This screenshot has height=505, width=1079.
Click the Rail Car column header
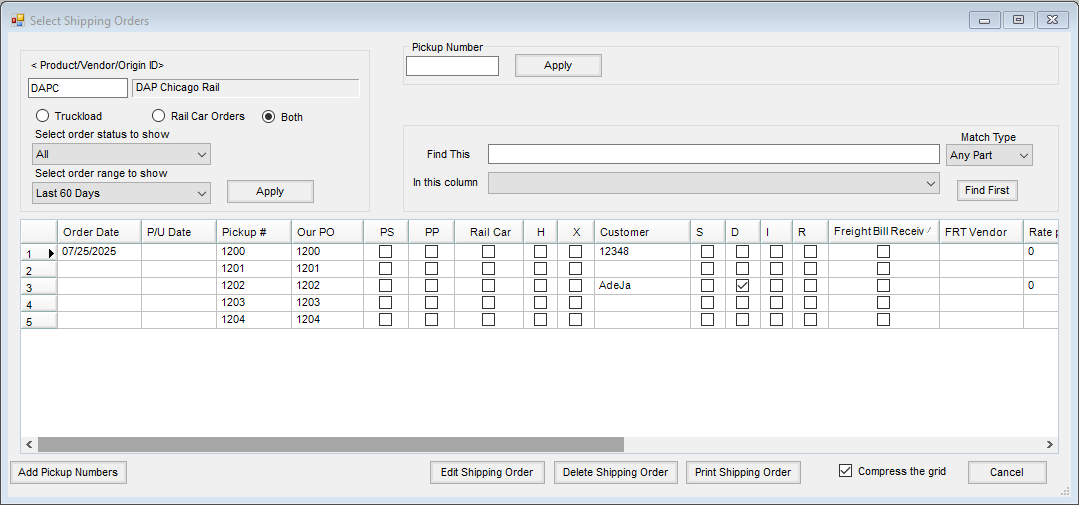point(489,232)
